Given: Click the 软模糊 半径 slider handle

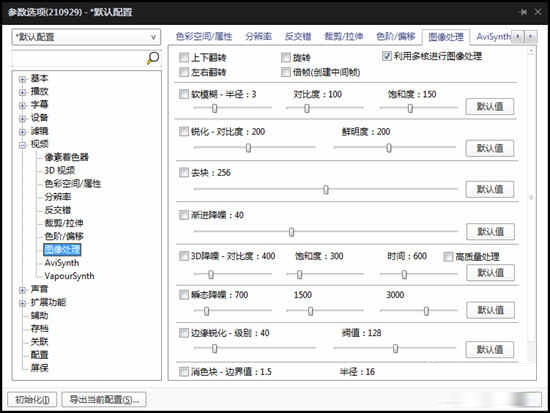Looking at the screenshot, I should tap(214, 108).
